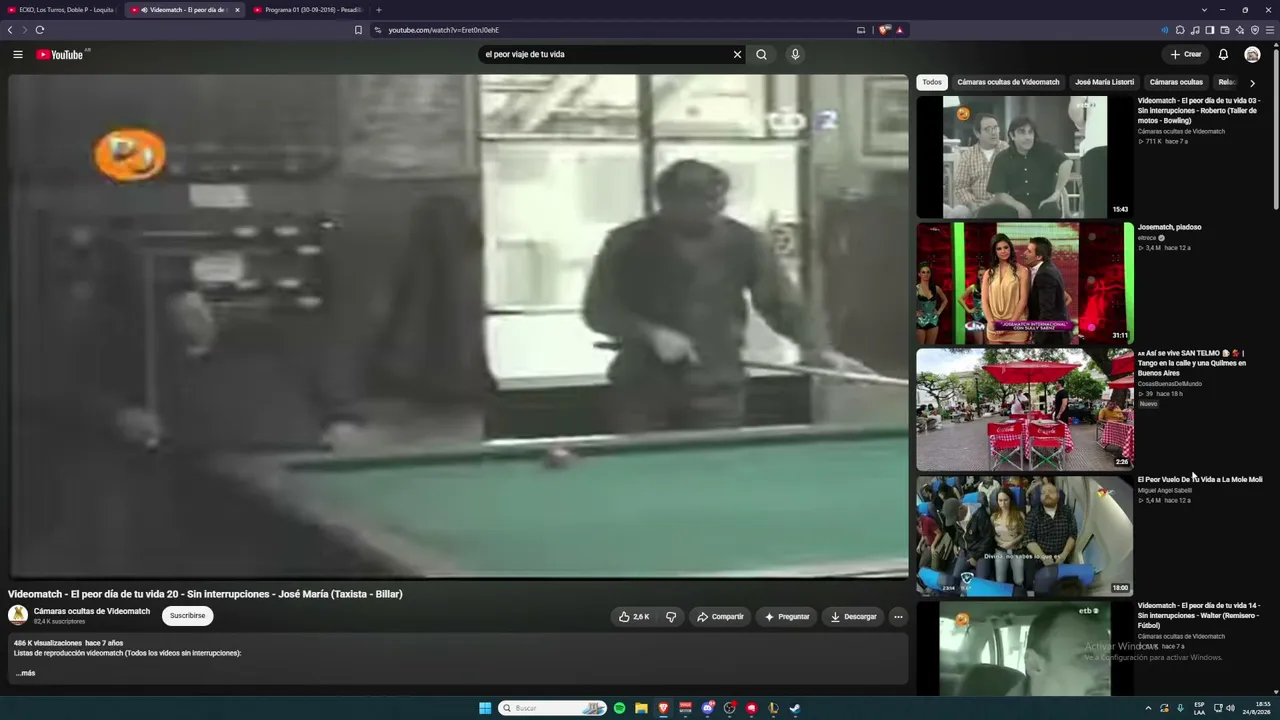Close the Videomatch browser tab

pos(237,10)
